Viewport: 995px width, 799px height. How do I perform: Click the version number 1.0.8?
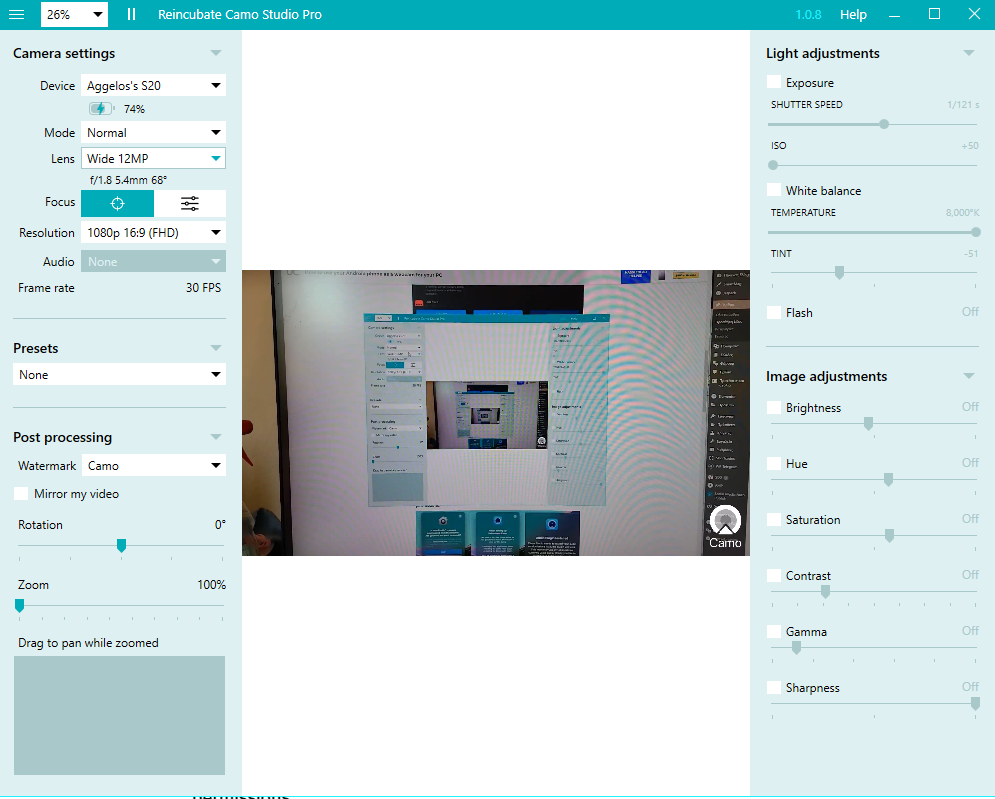808,14
